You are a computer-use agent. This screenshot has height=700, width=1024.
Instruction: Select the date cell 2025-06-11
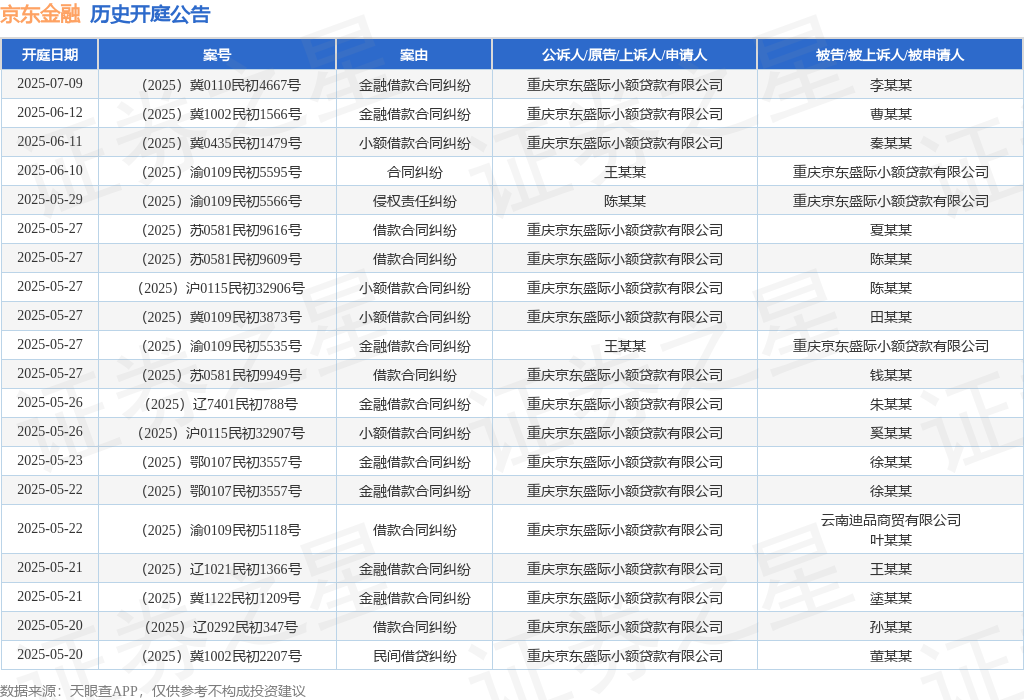(x=50, y=142)
